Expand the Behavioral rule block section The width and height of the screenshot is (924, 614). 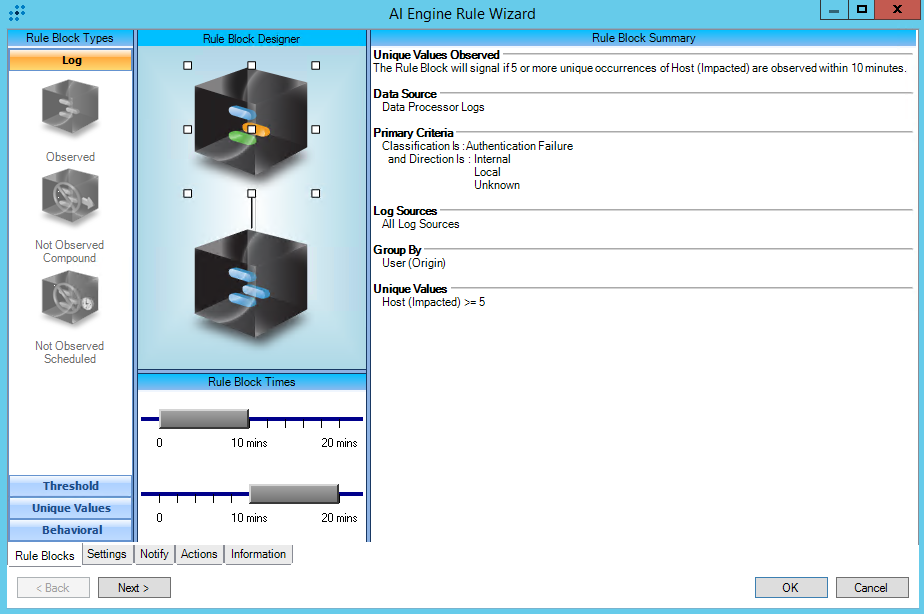point(71,530)
